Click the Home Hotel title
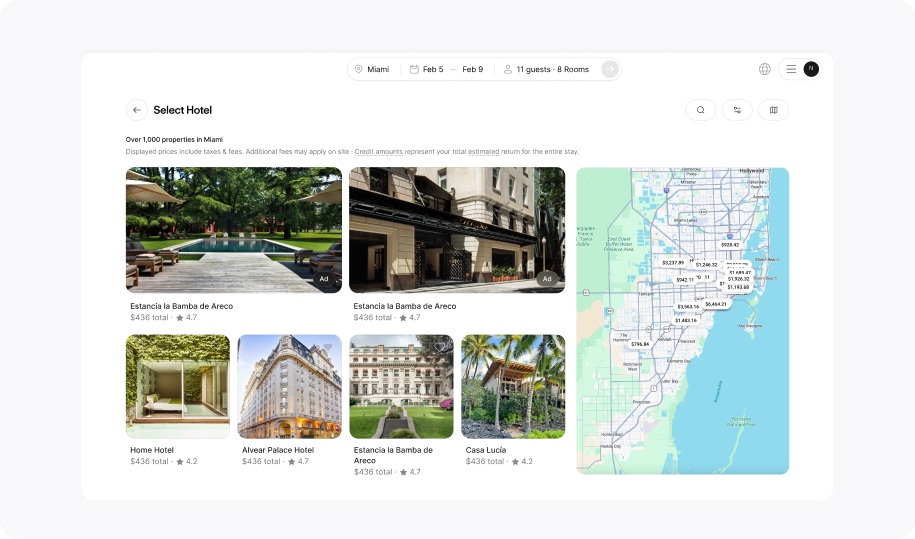 tap(152, 450)
